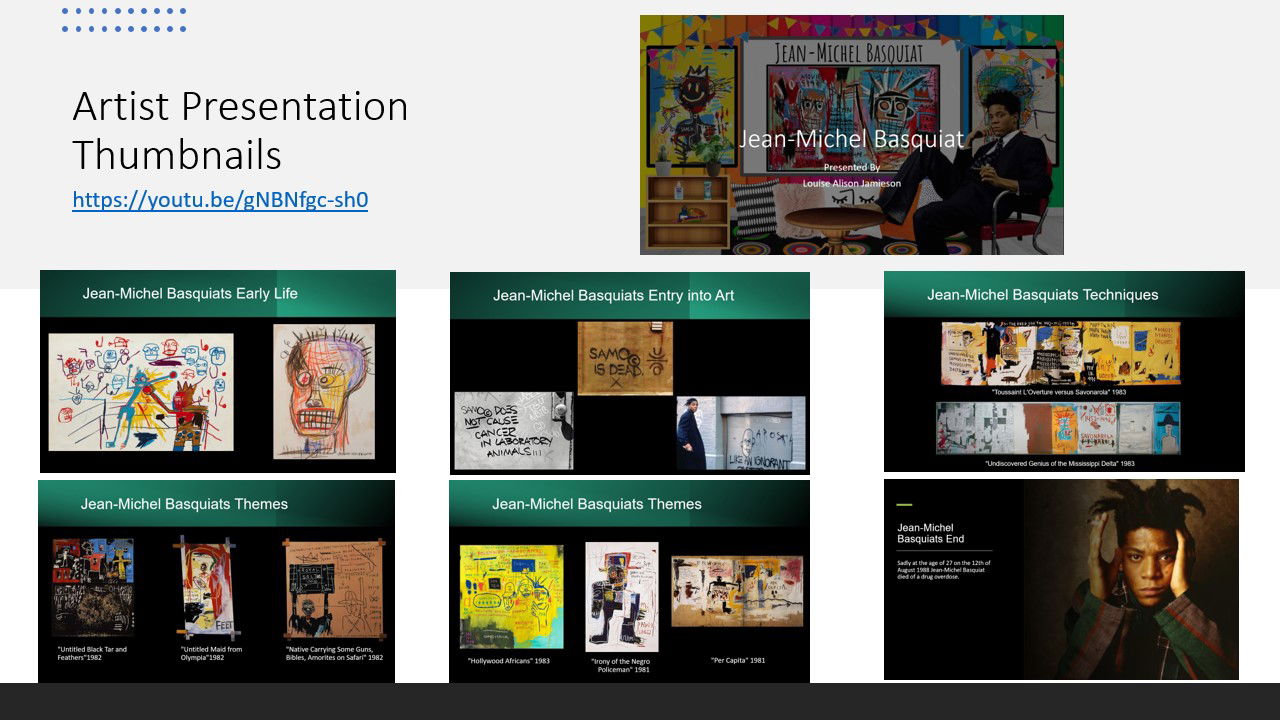The width and height of the screenshot is (1280, 720).
Task: Select the Jean-Michel Basquiat title slide thumbnail
Action: pyautogui.click(x=851, y=135)
